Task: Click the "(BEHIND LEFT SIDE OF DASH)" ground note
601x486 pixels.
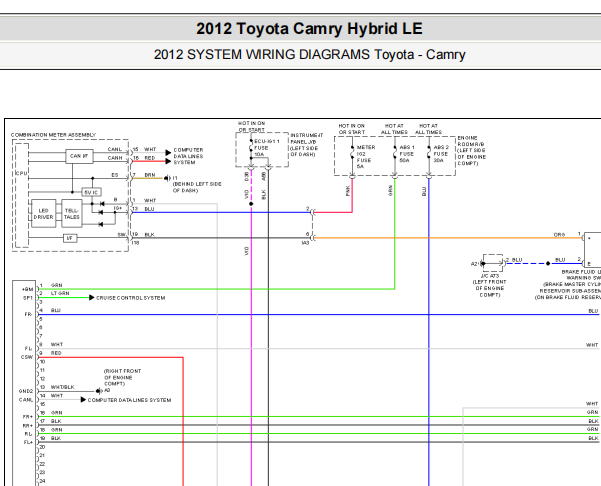Action: coord(197,187)
